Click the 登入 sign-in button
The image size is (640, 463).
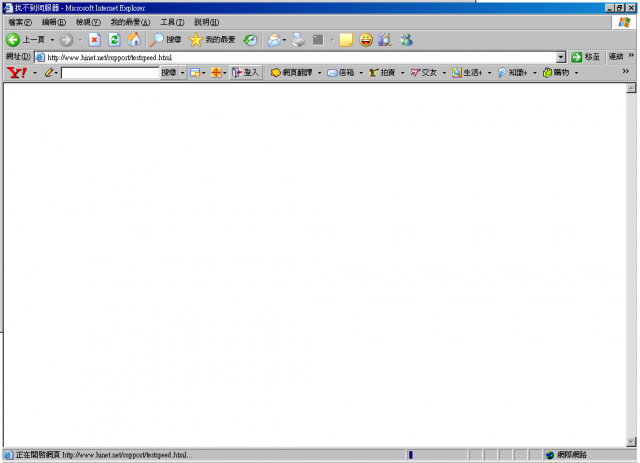[x=245, y=73]
